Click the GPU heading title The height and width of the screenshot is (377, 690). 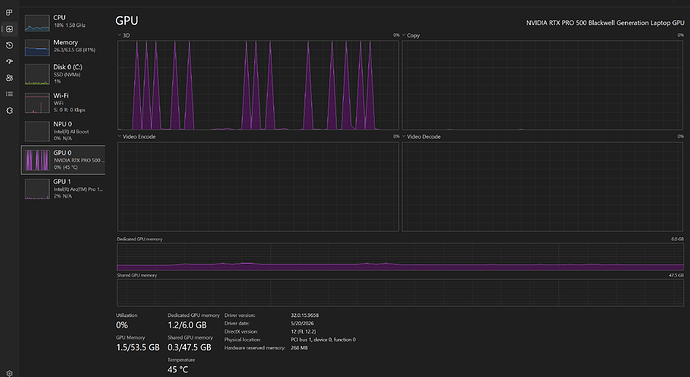point(127,21)
